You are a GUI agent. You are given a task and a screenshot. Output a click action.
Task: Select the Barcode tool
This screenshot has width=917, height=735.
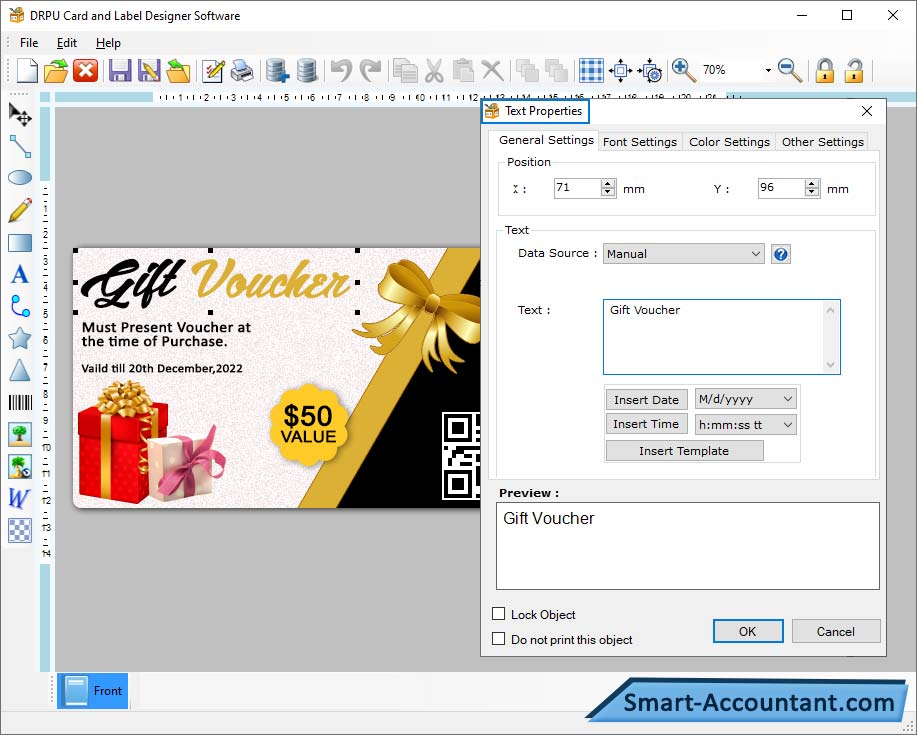(x=20, y=402)
